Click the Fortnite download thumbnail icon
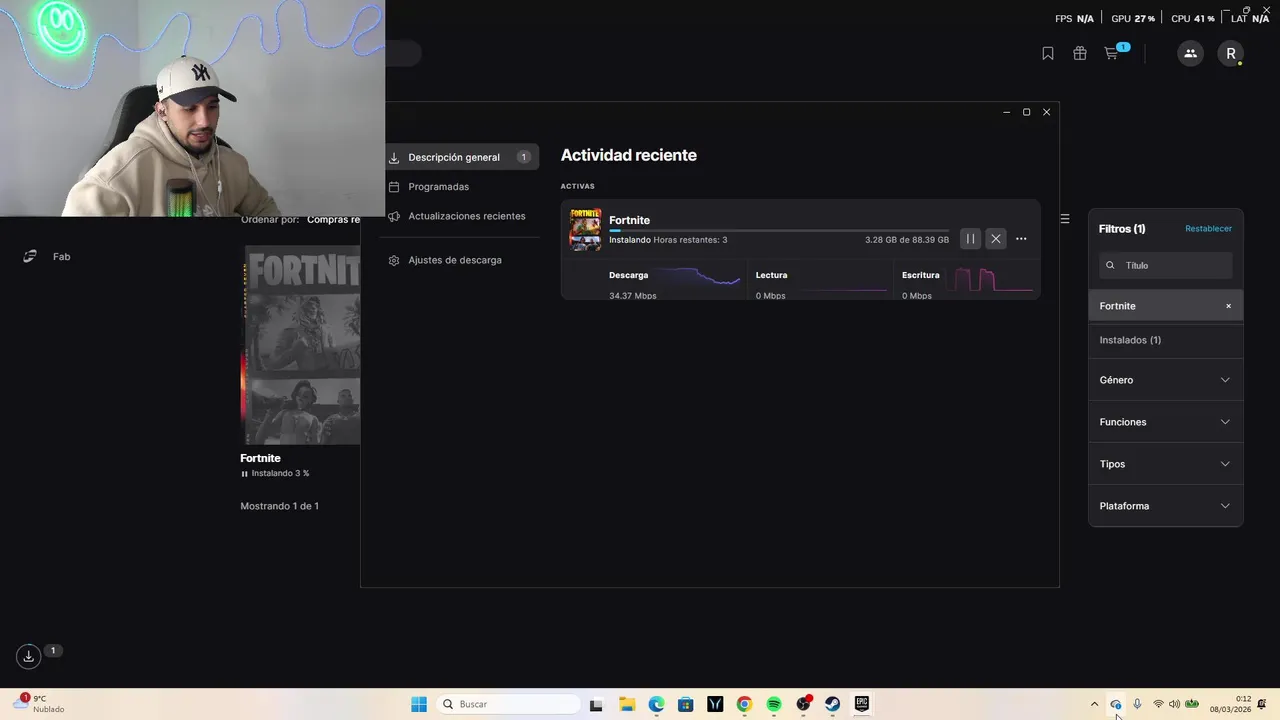 [586, 229]
